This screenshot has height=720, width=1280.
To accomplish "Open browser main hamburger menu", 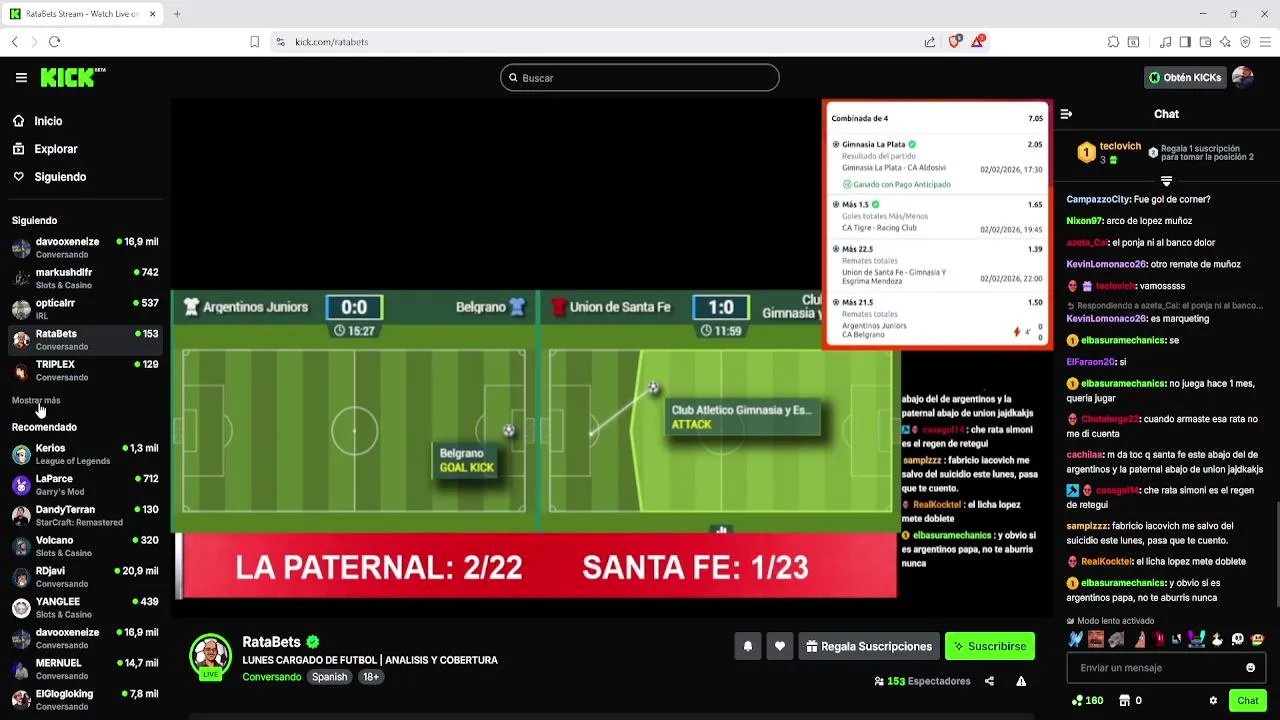I will [1265, 42].
